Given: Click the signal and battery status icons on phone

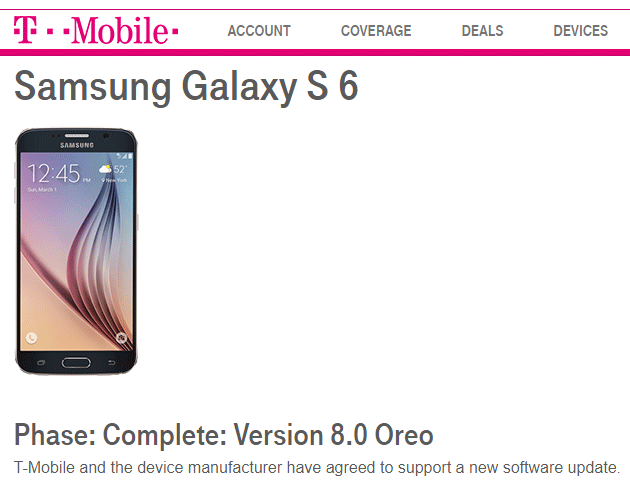Looking at the screenshot, I should (125, 156).
